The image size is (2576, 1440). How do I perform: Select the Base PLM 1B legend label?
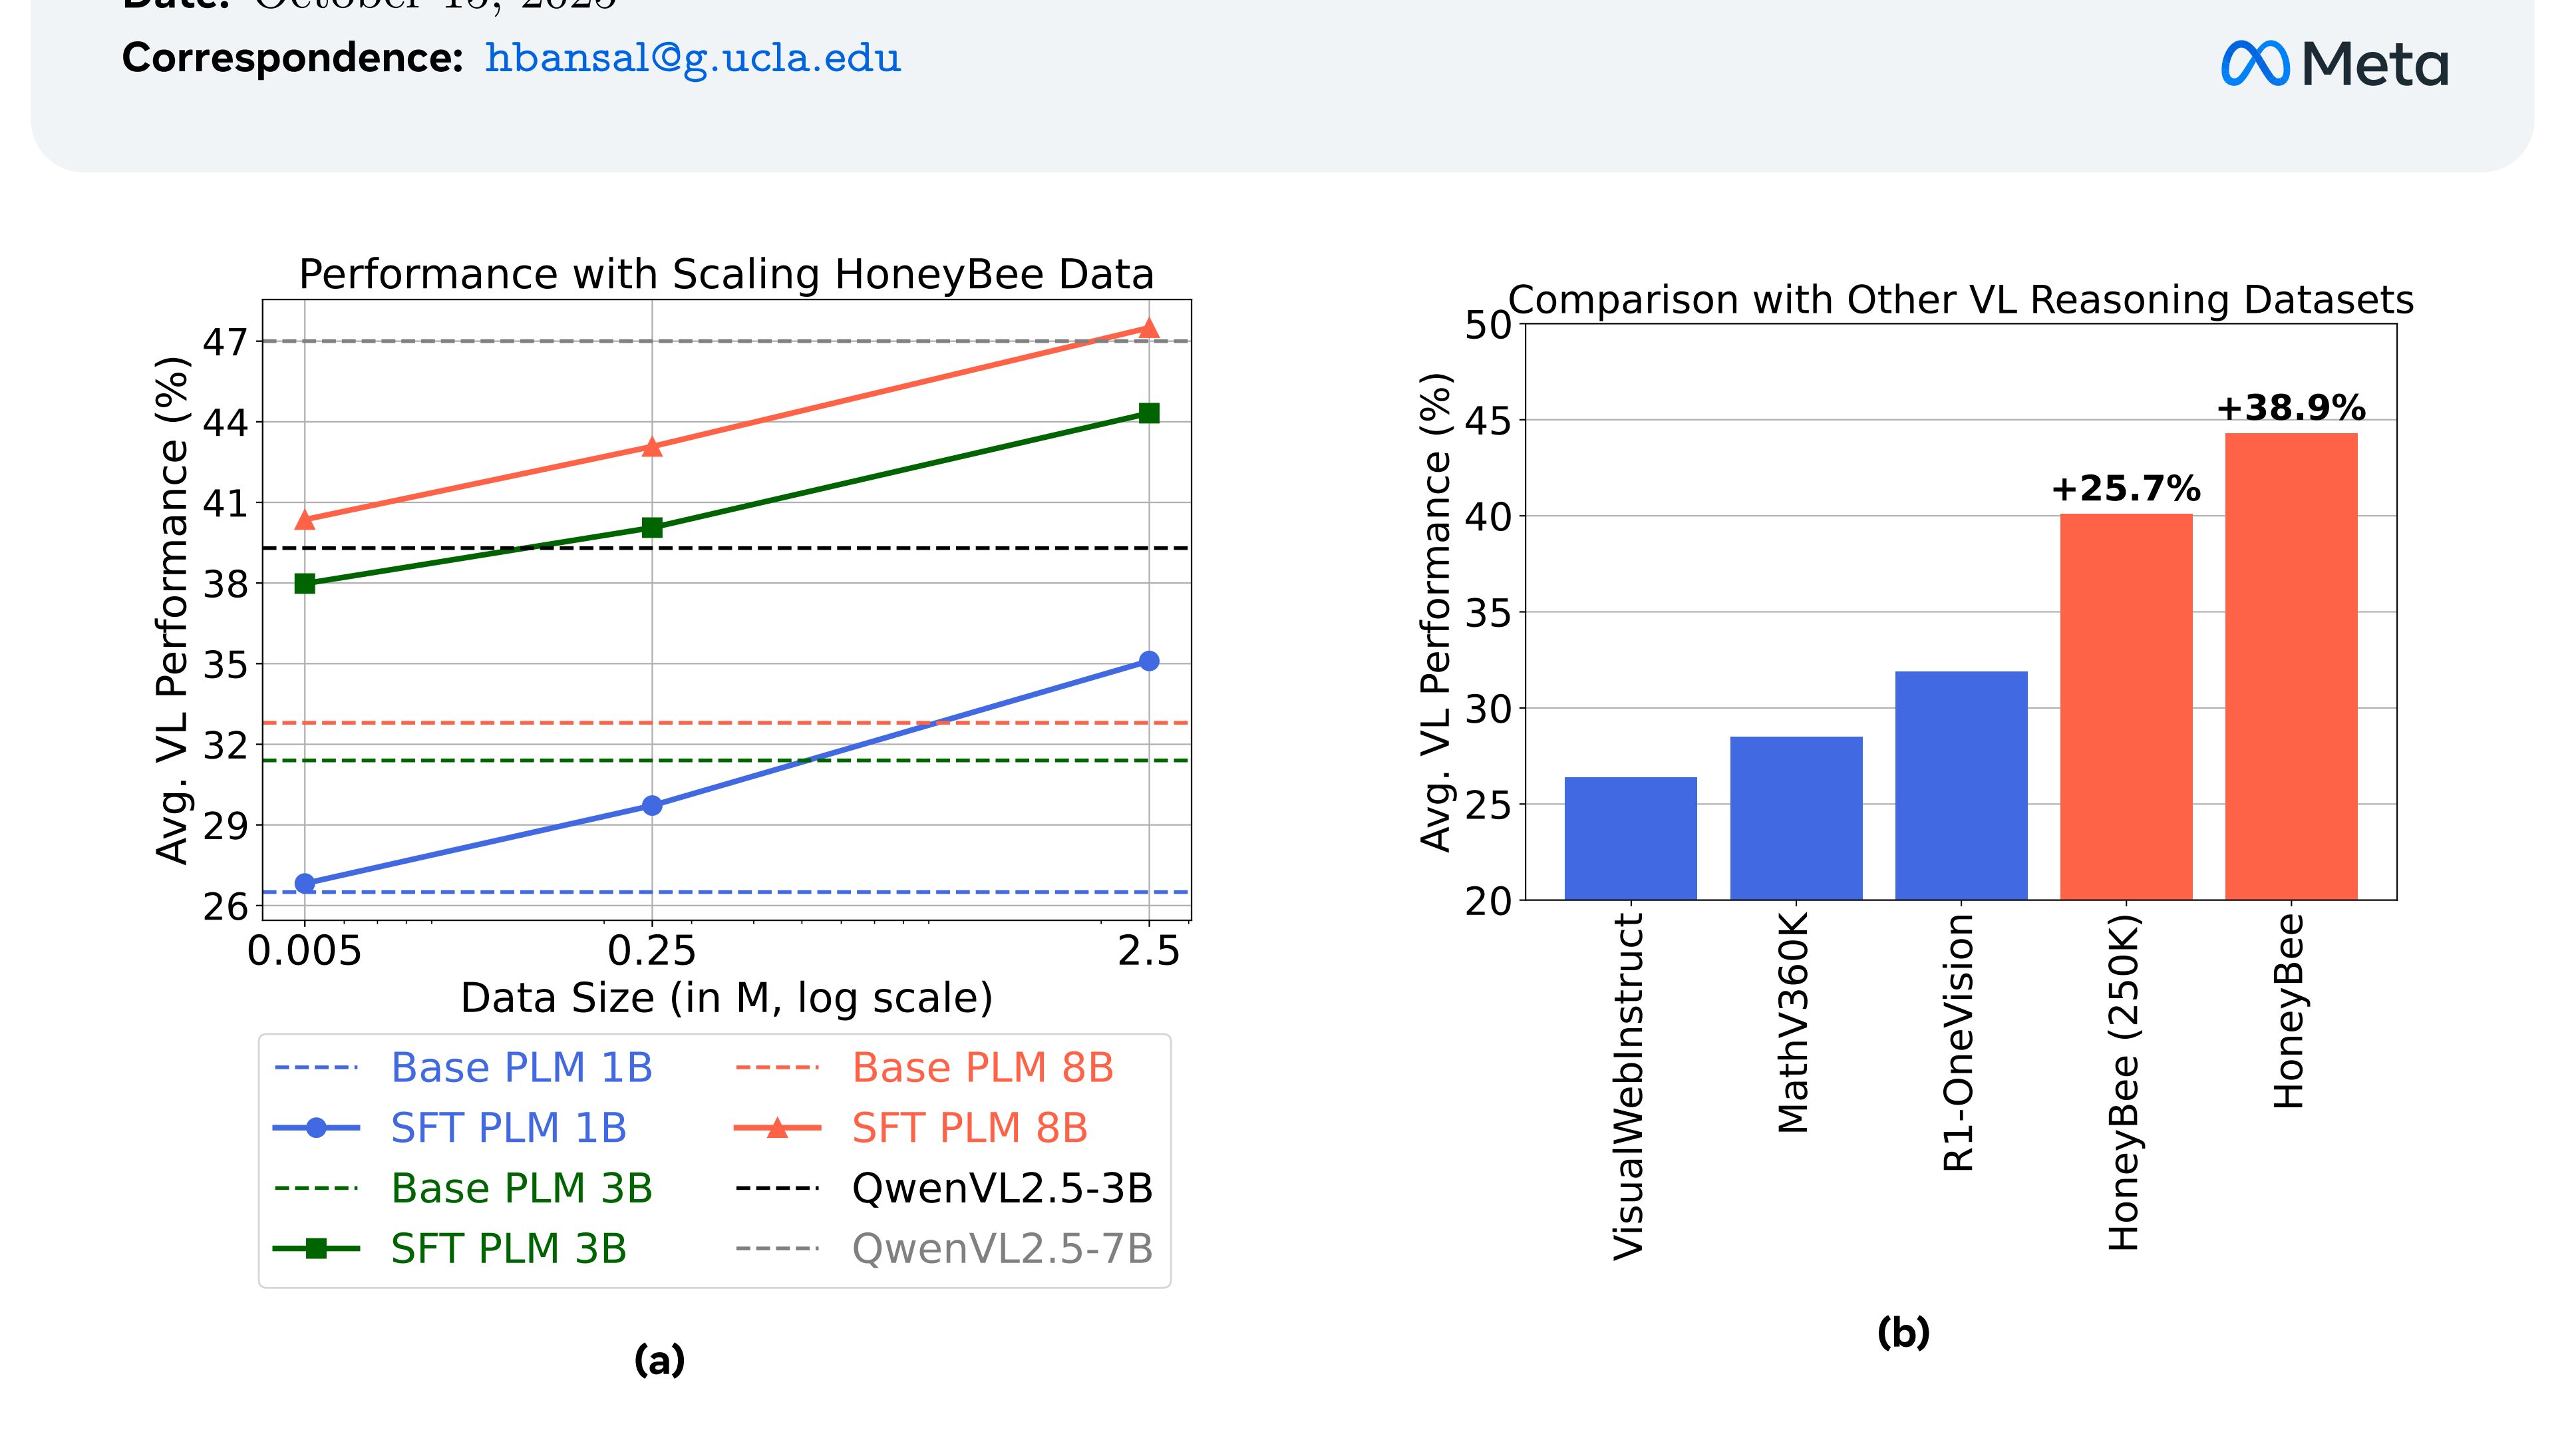coord(521,1068)
